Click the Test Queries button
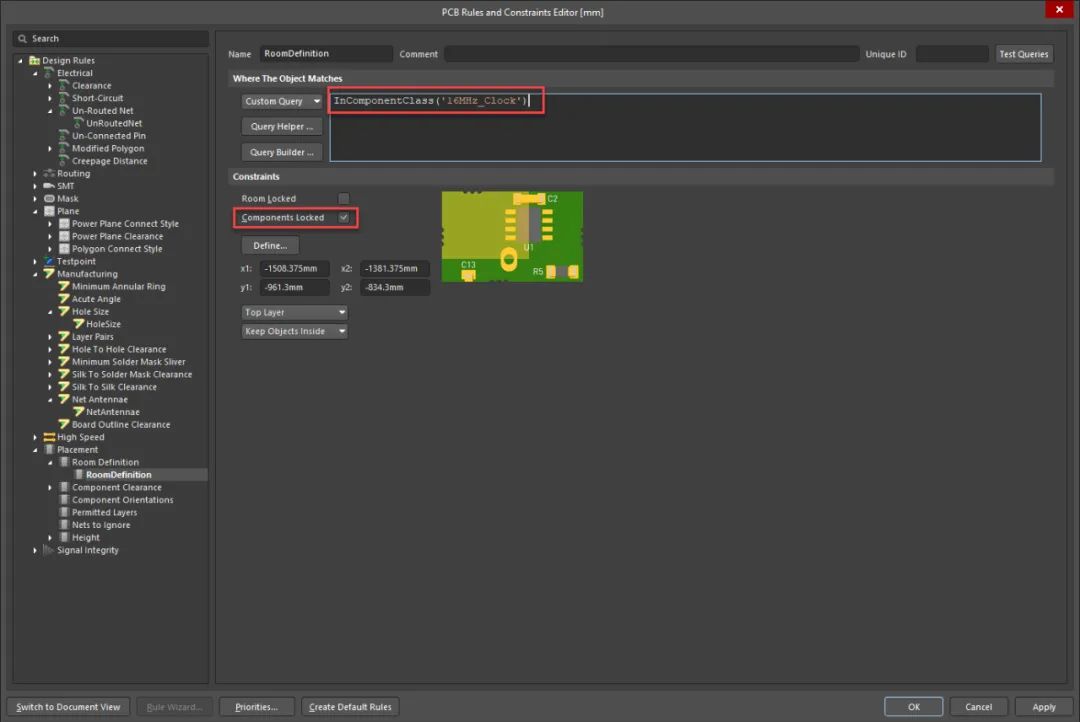 pyautogui.click(x=1024, y=54)
